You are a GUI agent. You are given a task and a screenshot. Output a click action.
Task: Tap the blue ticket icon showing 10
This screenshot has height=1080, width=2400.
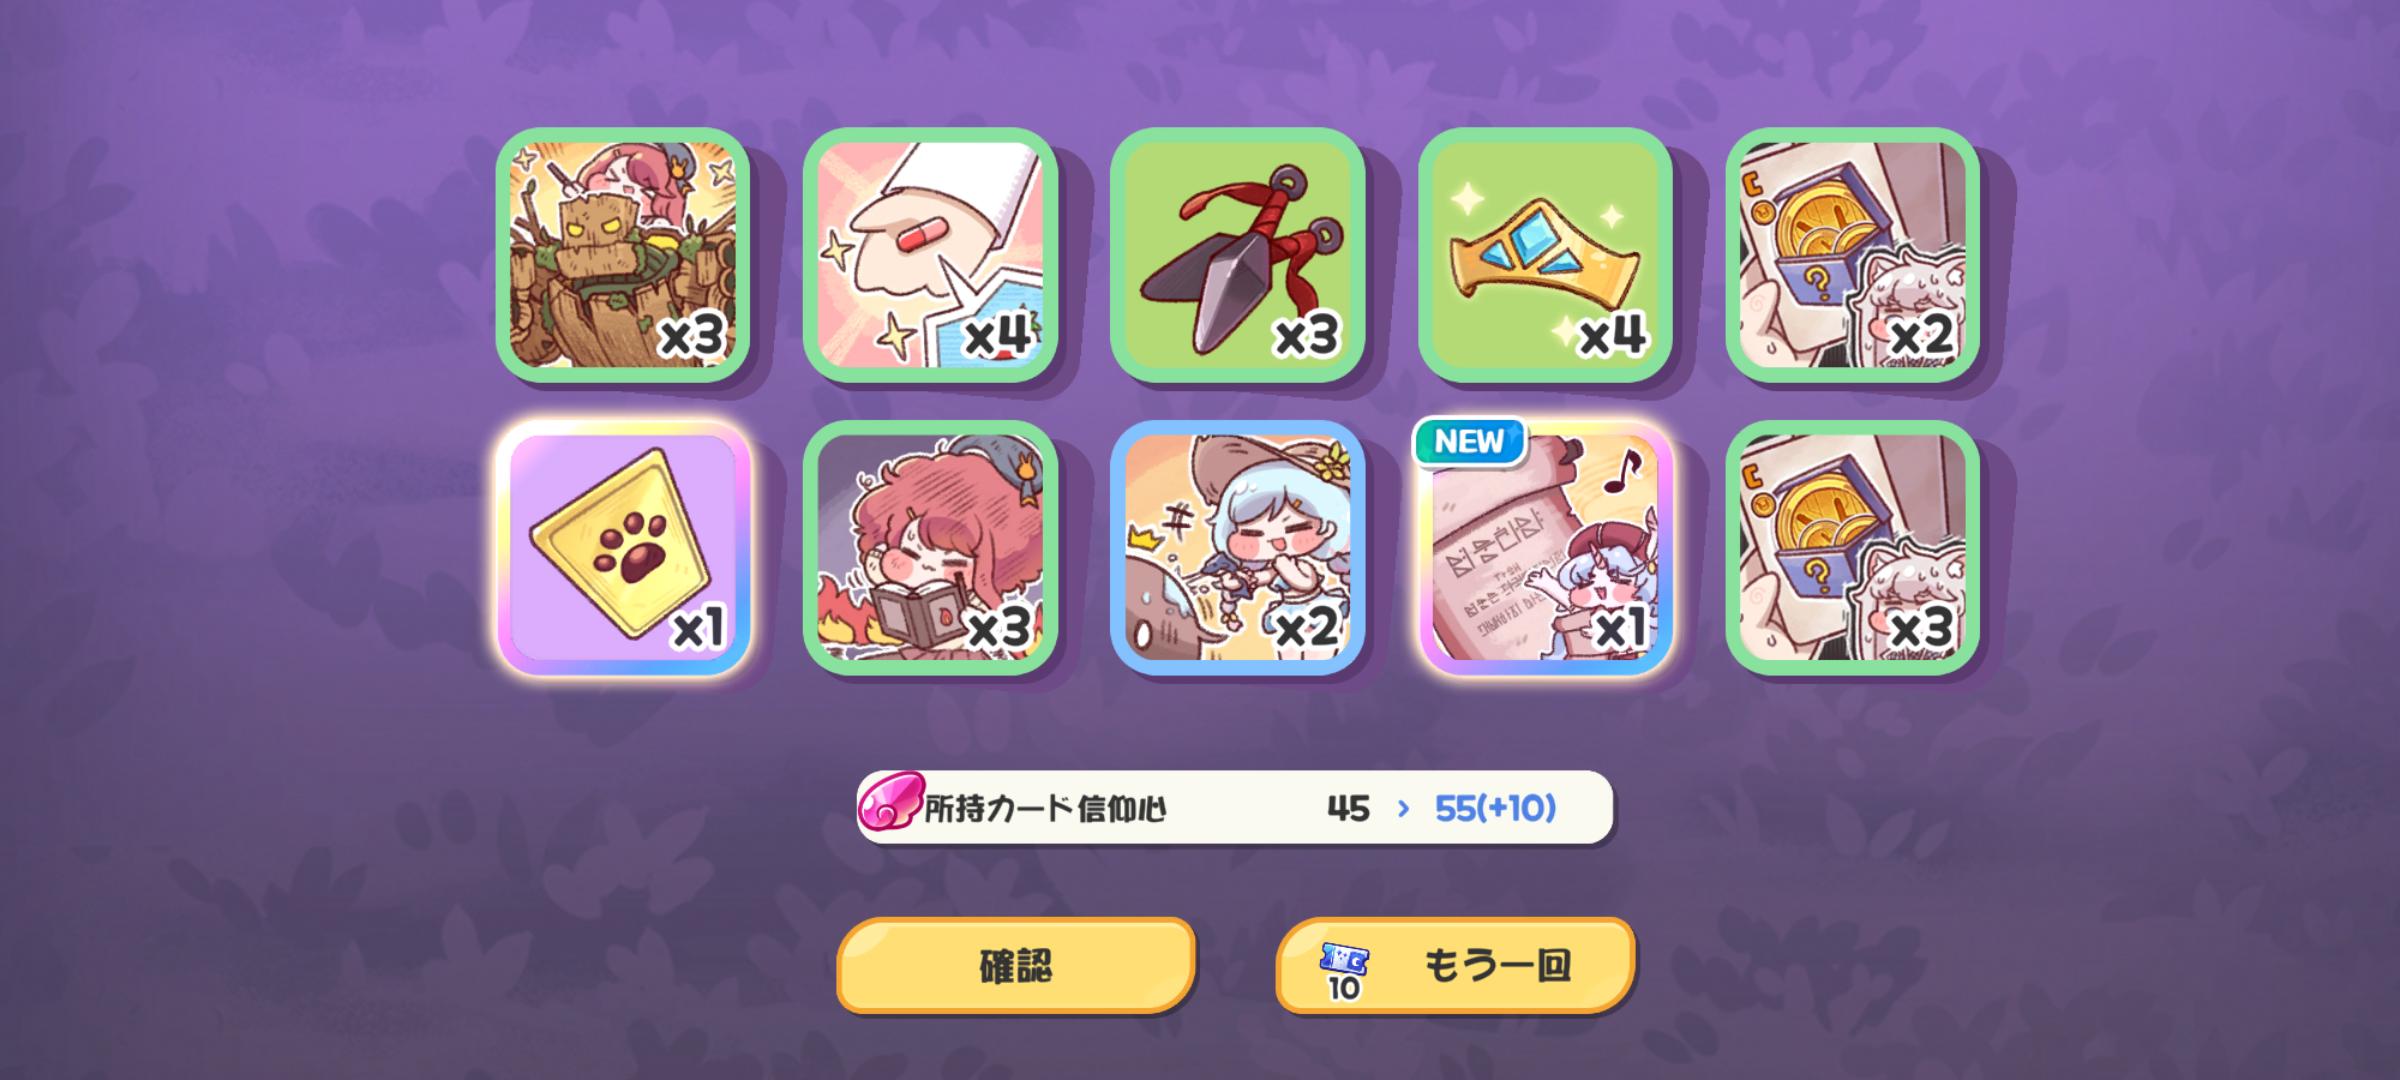pos(1344,969)
